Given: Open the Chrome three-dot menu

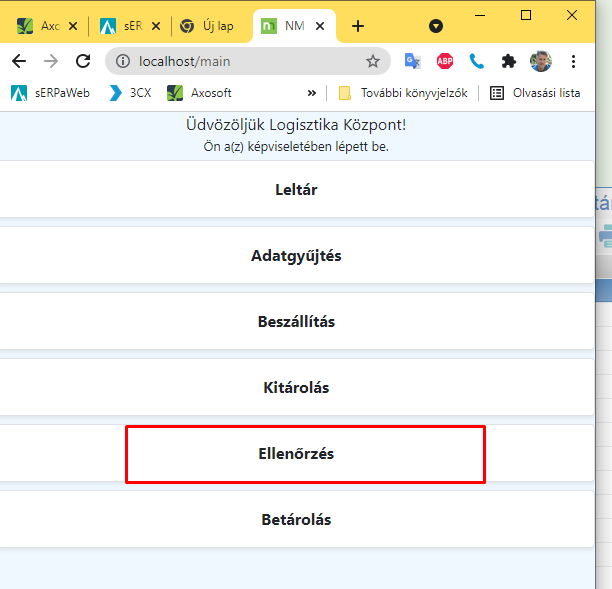Looking at the screenshot, I should click(x=573, y=61).
